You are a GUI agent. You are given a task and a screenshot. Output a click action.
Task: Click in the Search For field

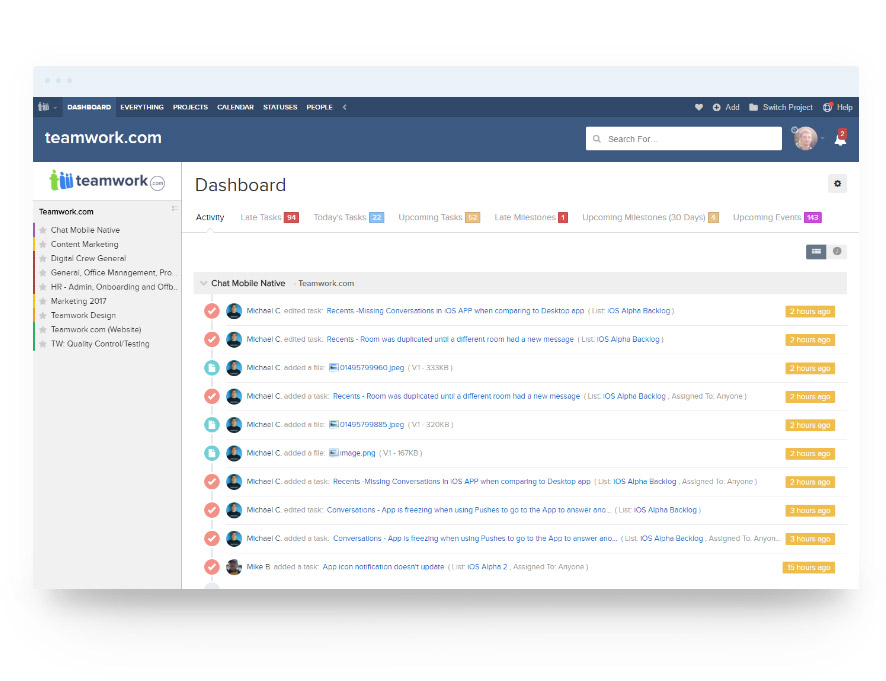(x=684, y=138)
